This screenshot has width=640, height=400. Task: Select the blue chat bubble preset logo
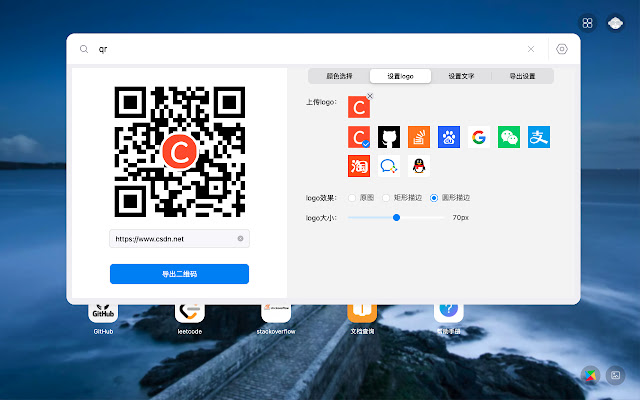[x=389, y=166]
